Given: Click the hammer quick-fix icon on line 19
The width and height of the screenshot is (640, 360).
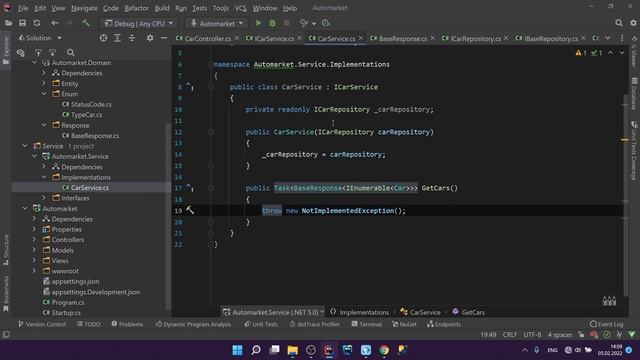Looking at the screenshot, I should click(x=190, y=210).
